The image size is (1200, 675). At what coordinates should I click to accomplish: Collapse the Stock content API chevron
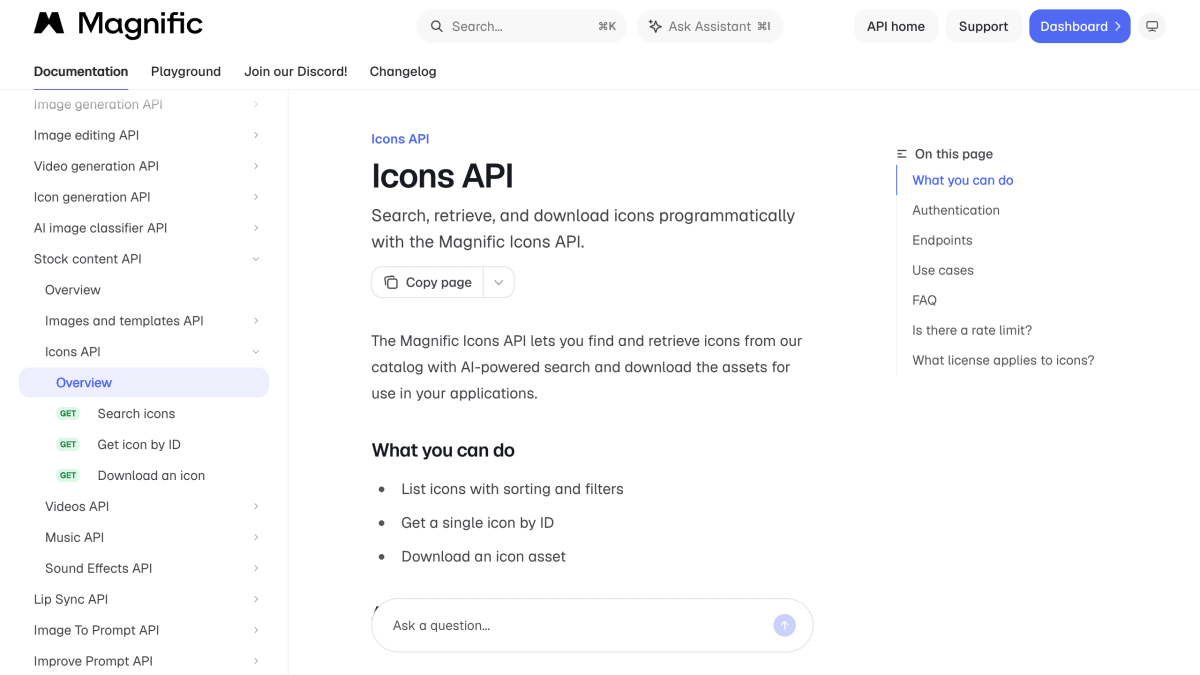click(256, 259)
